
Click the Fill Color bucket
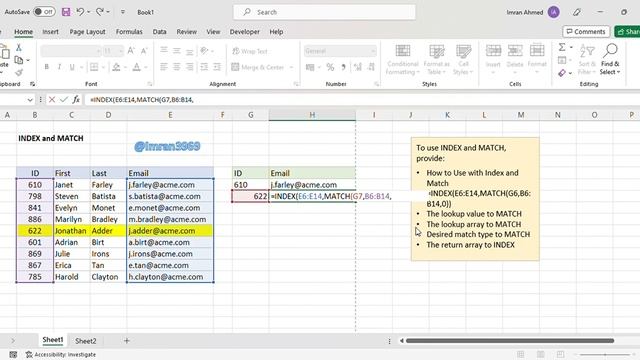(x=116, y=67)
